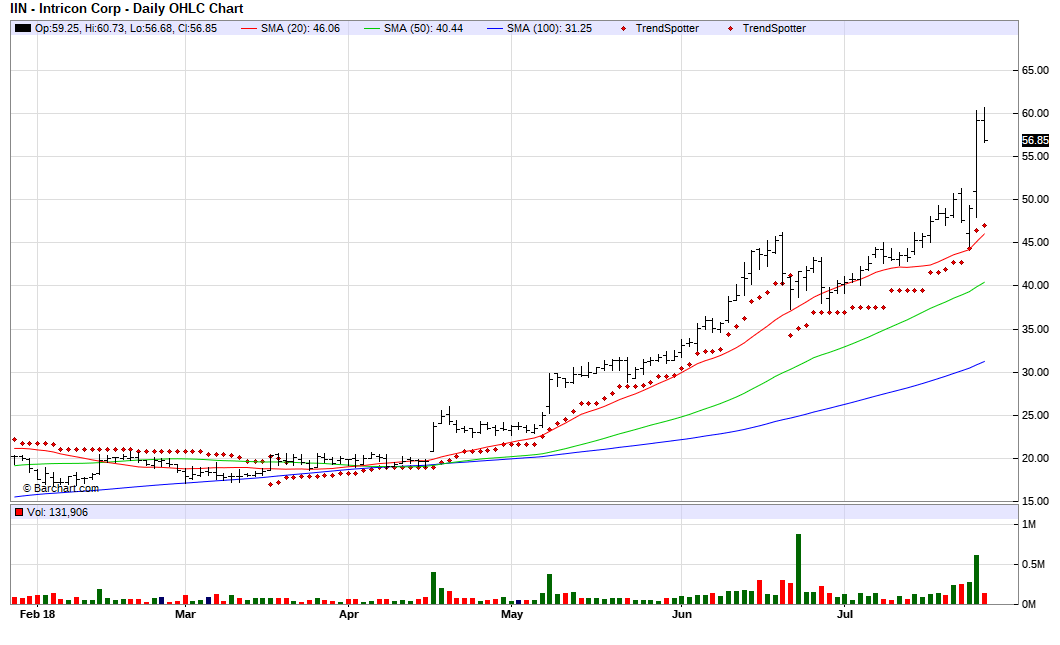Screen dimensions: 1060x645
Task: Click the first TrendSpotter red diamond marker
Action: coord(623,28)
